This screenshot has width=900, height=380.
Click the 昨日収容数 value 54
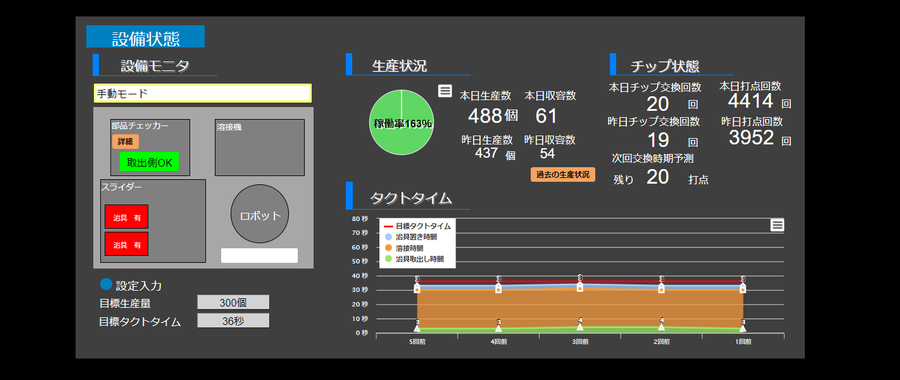tap(548, 153)
